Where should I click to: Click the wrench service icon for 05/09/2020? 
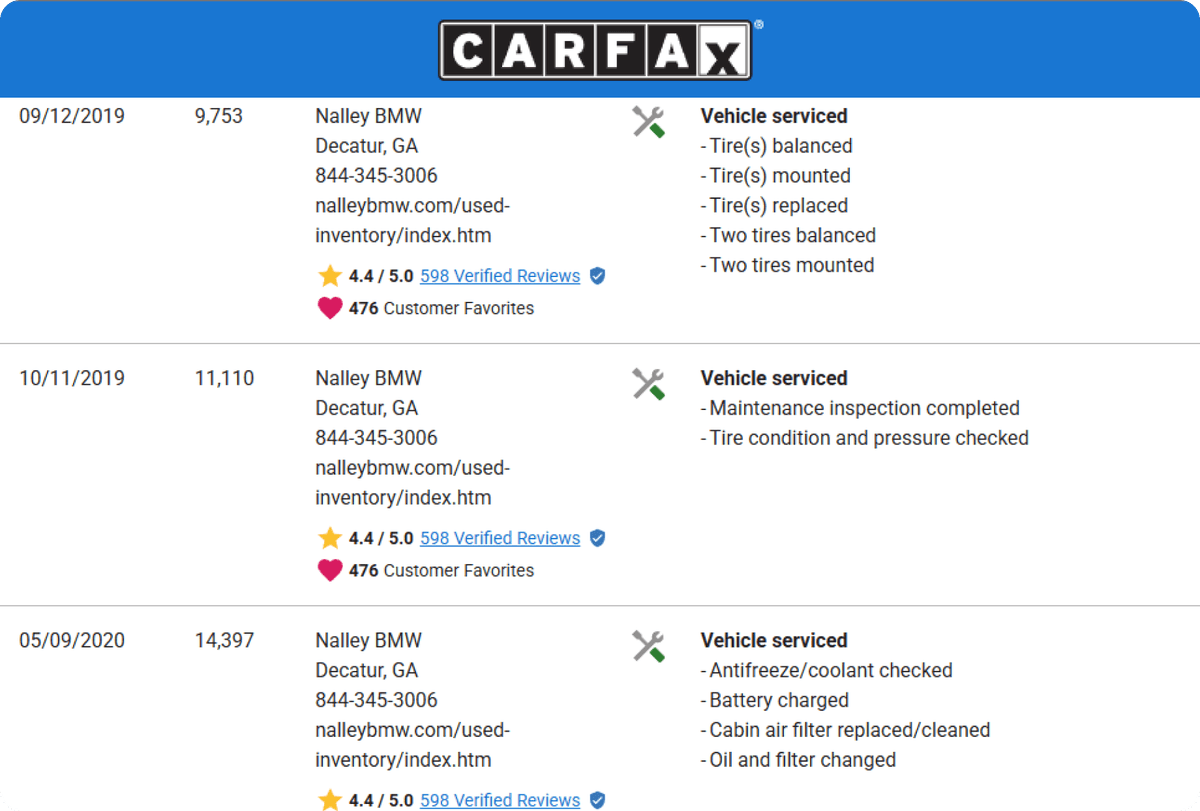pyautogui.click(x=648, y=646)
